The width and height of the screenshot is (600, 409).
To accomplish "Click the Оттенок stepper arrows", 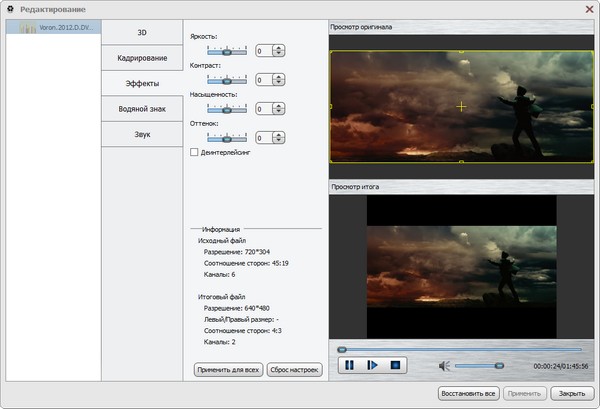I will click(277, 138).
